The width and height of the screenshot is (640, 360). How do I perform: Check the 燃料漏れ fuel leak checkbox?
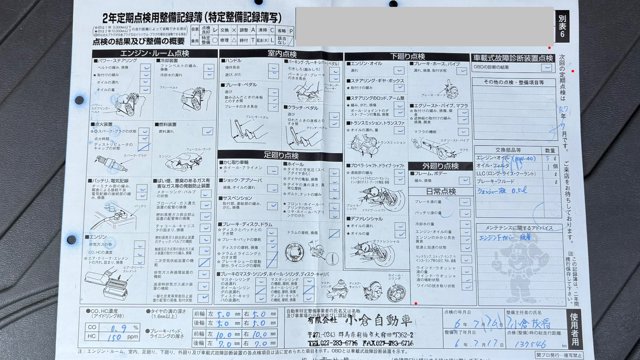[207, 131]
